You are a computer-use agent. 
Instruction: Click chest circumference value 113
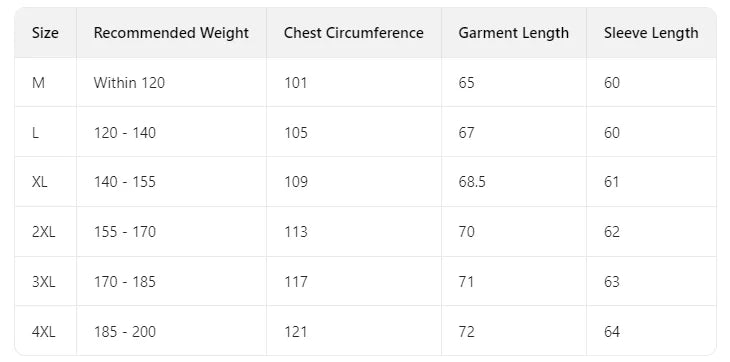pyautogui.click(x=296, y=232)
